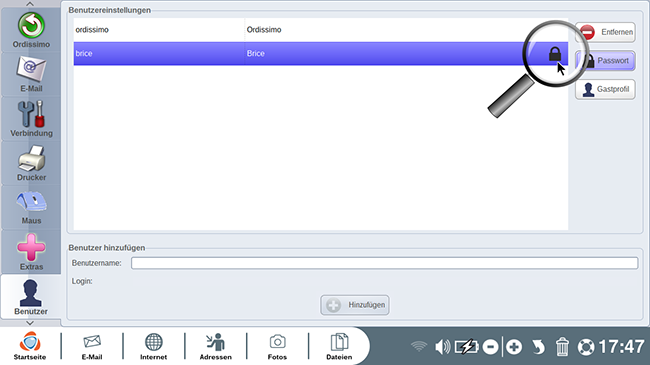Click the Ordissimo full name cell

coord(264,30)
